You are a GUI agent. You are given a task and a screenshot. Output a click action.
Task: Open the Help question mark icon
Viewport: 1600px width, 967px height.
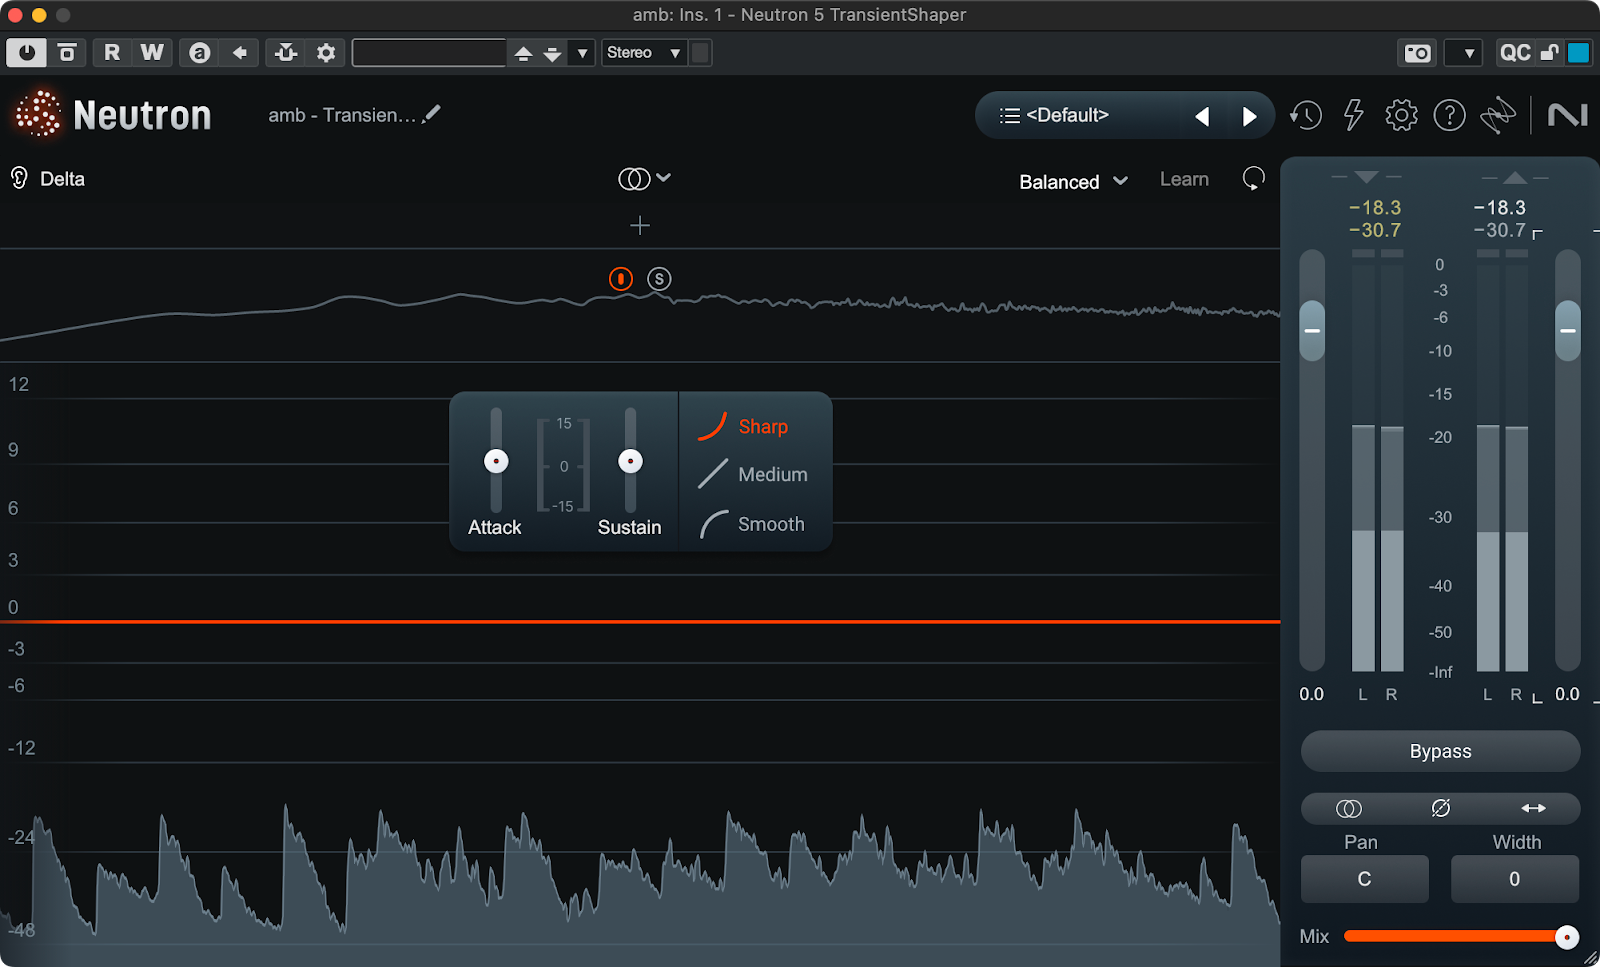point(1449,116)
